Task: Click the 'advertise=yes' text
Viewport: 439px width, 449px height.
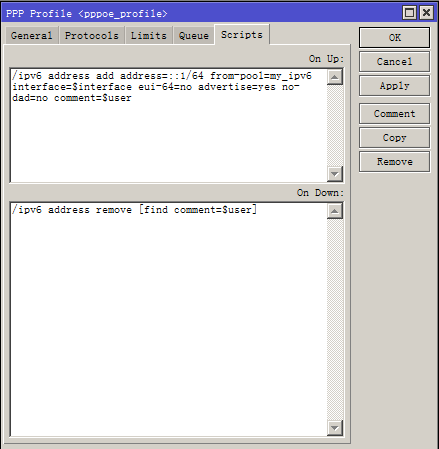Action: [x=237, y=87]
